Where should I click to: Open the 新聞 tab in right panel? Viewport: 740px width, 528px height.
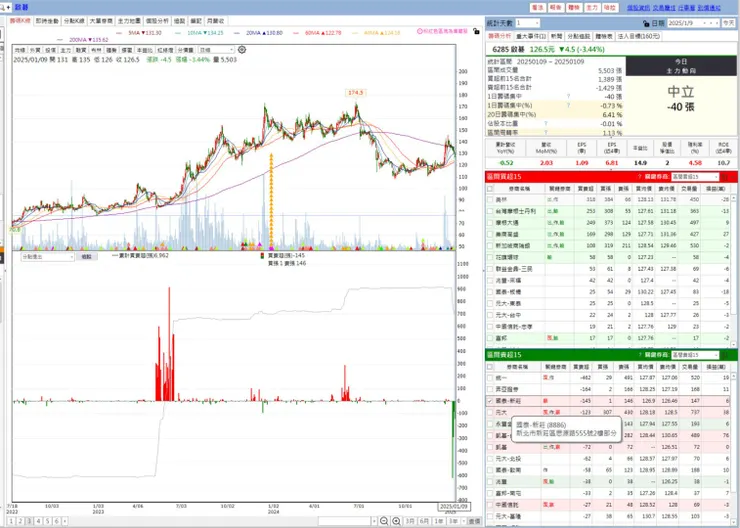click(x=556, y=36)
